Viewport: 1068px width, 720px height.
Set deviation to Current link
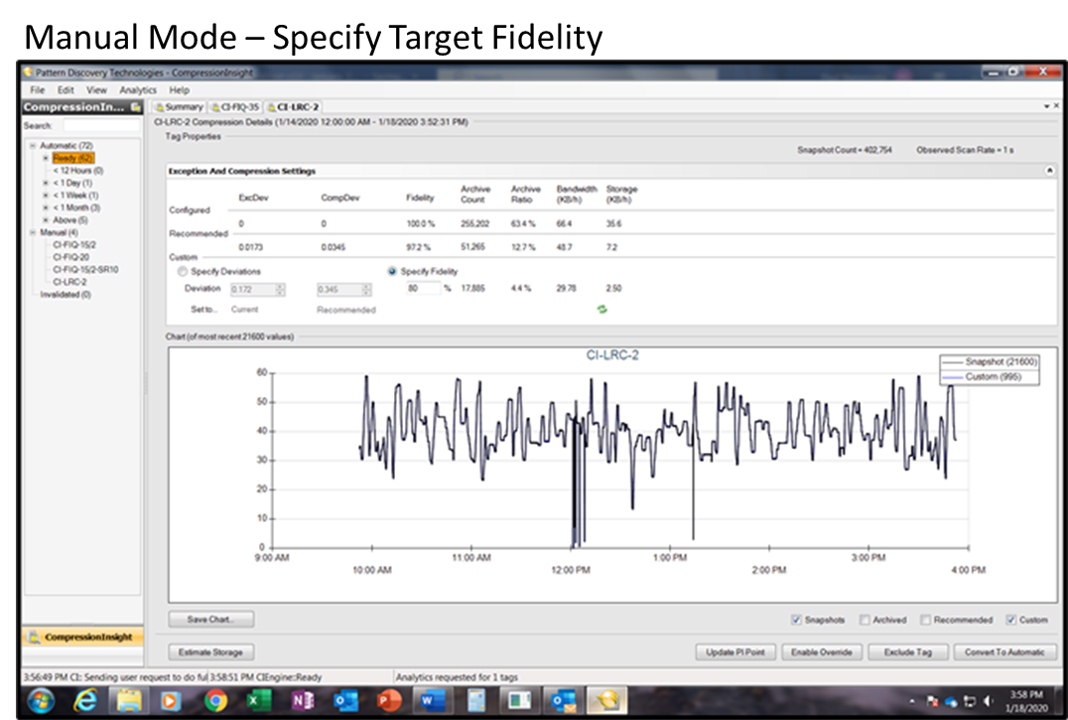(245, 309)
